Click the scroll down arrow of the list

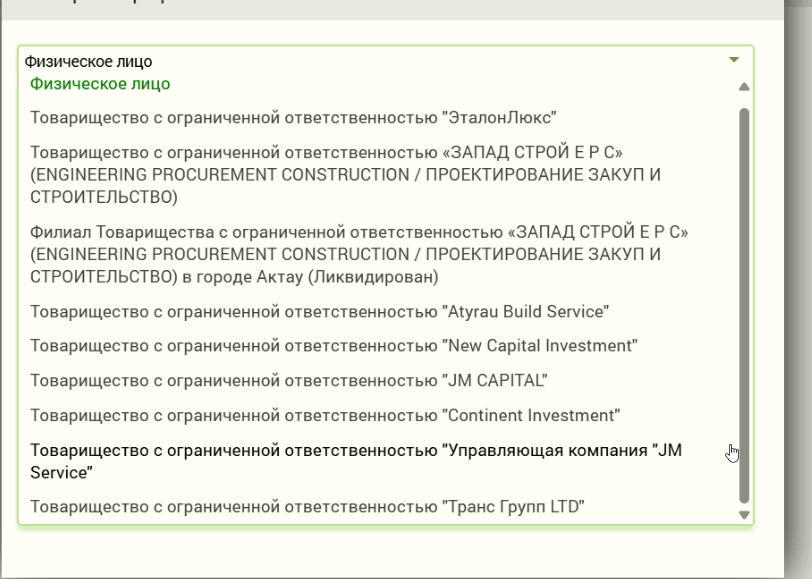[x=744, y=515]
